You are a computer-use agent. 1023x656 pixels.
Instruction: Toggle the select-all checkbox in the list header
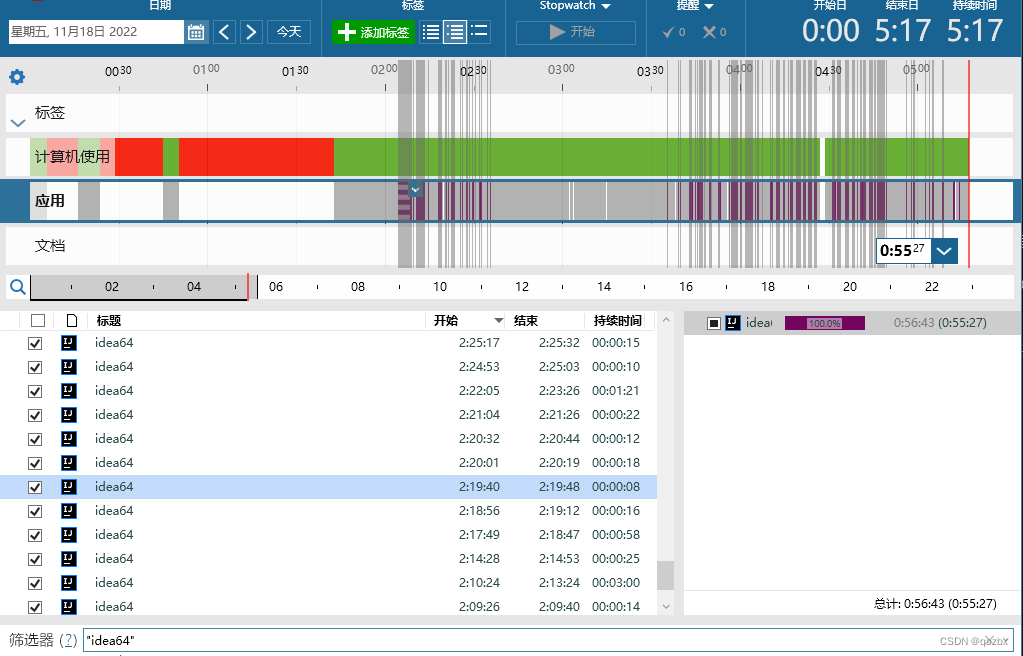tap(38, 320)
